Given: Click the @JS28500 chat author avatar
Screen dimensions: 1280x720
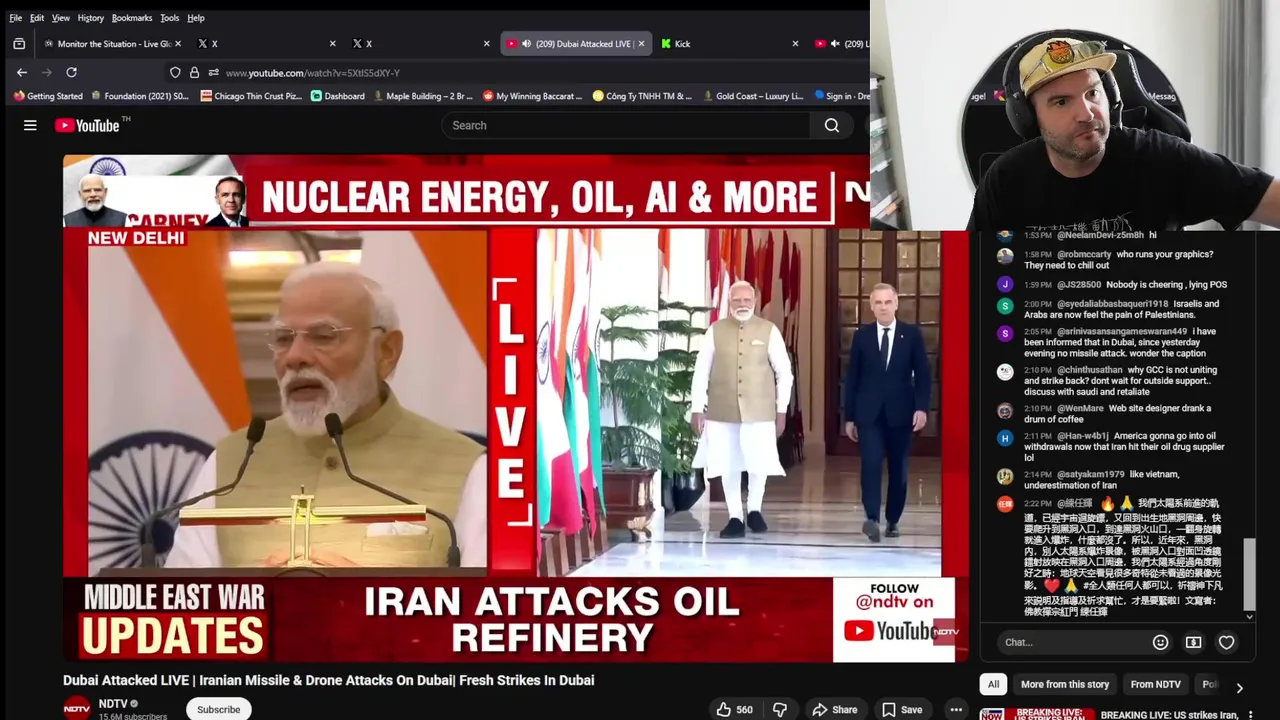Looking at the screenshot, I should click(x=1005, y=285).
